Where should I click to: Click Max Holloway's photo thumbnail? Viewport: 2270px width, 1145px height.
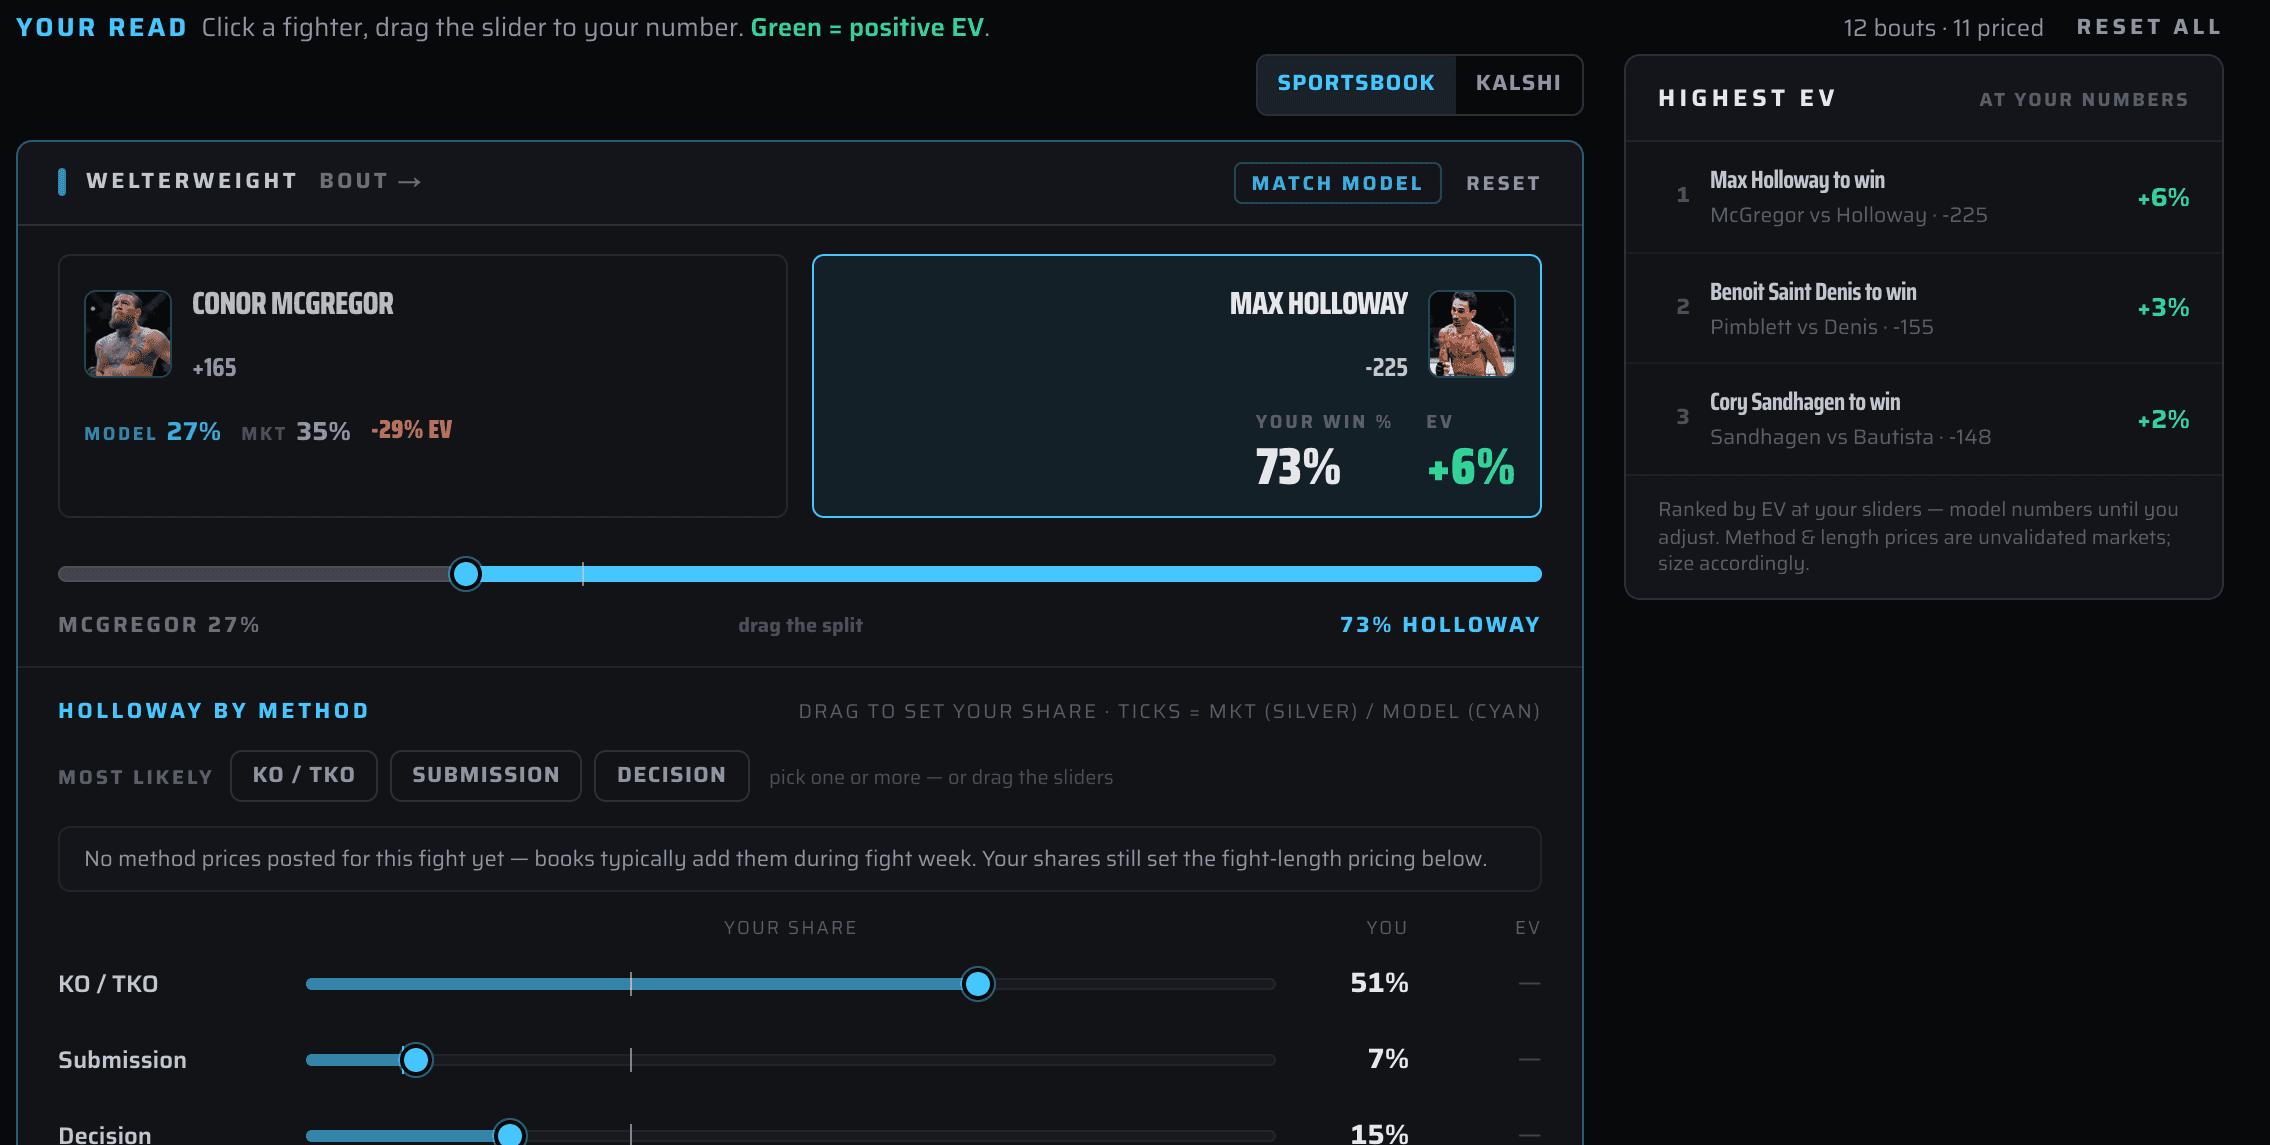(1471, 334)
